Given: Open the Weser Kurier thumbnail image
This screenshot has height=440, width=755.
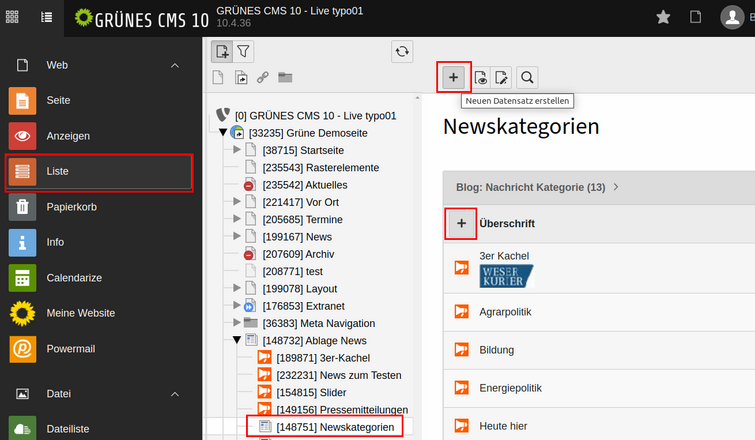Looking at the screenshot, I should [506, 276].
